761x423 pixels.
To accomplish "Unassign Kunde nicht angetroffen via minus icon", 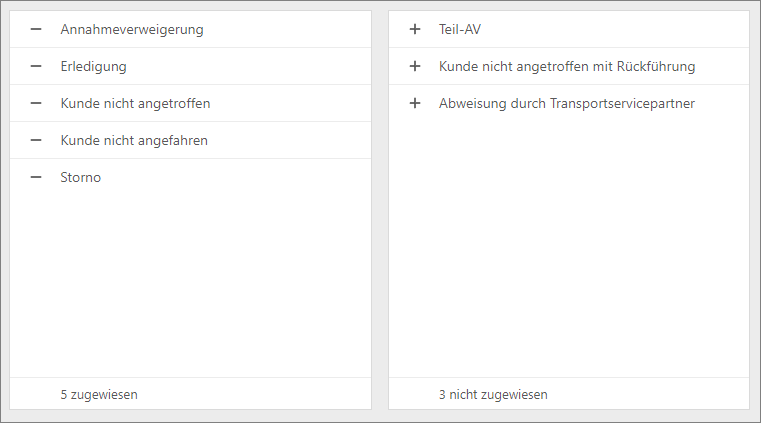I will (x=36, y=103).
